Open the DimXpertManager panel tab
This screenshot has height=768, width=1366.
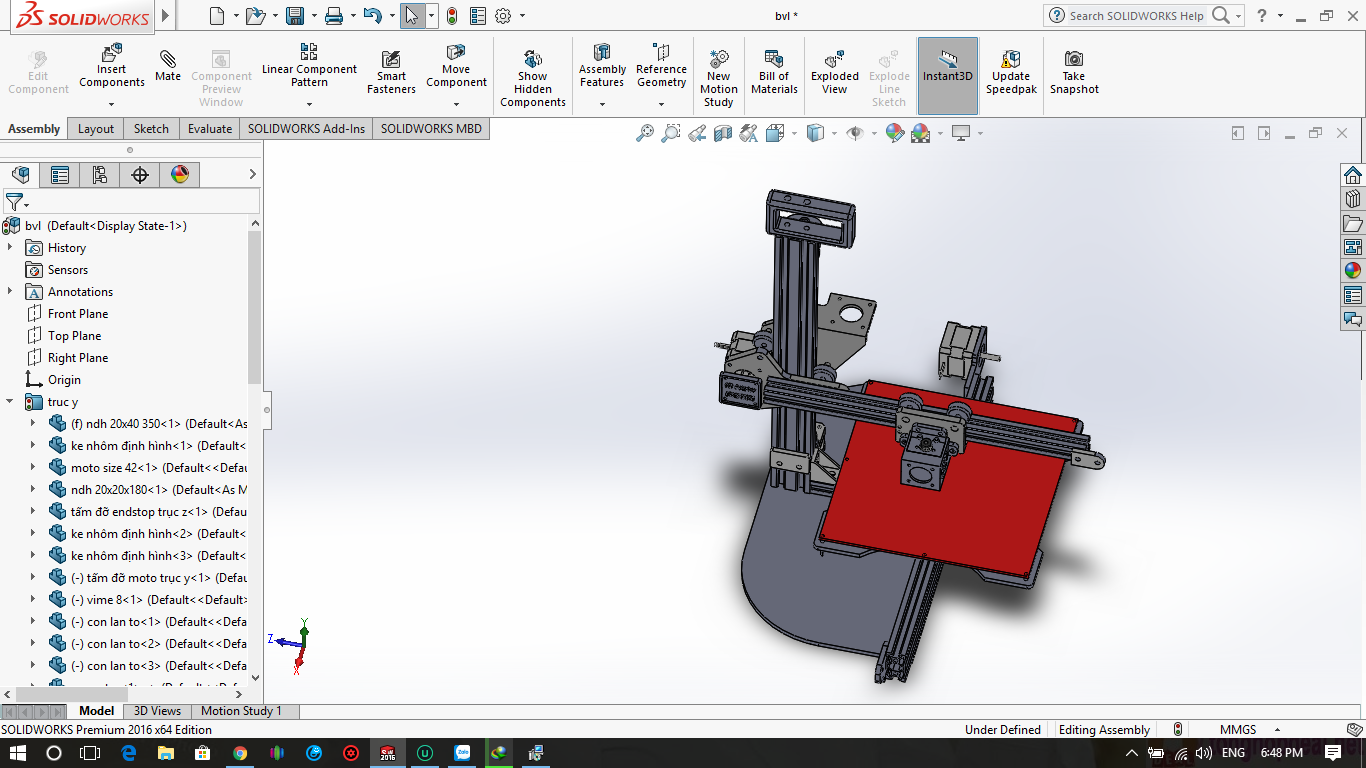(x=140, y=175)
